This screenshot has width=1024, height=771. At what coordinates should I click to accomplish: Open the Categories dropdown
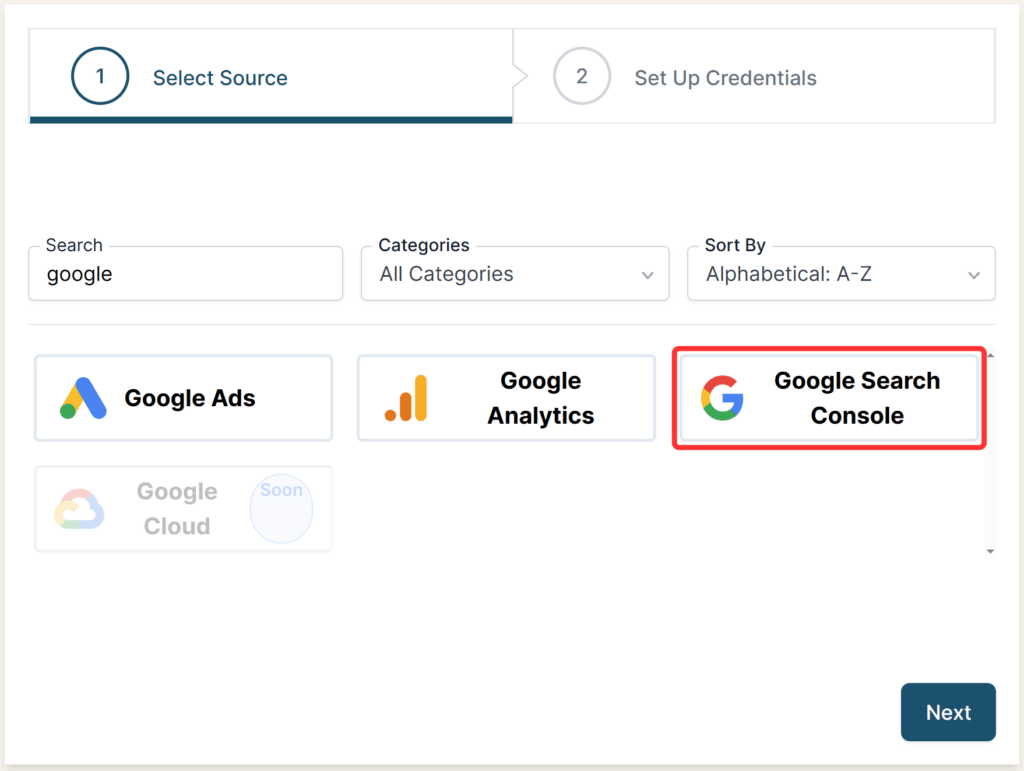(x=514, y=274)
